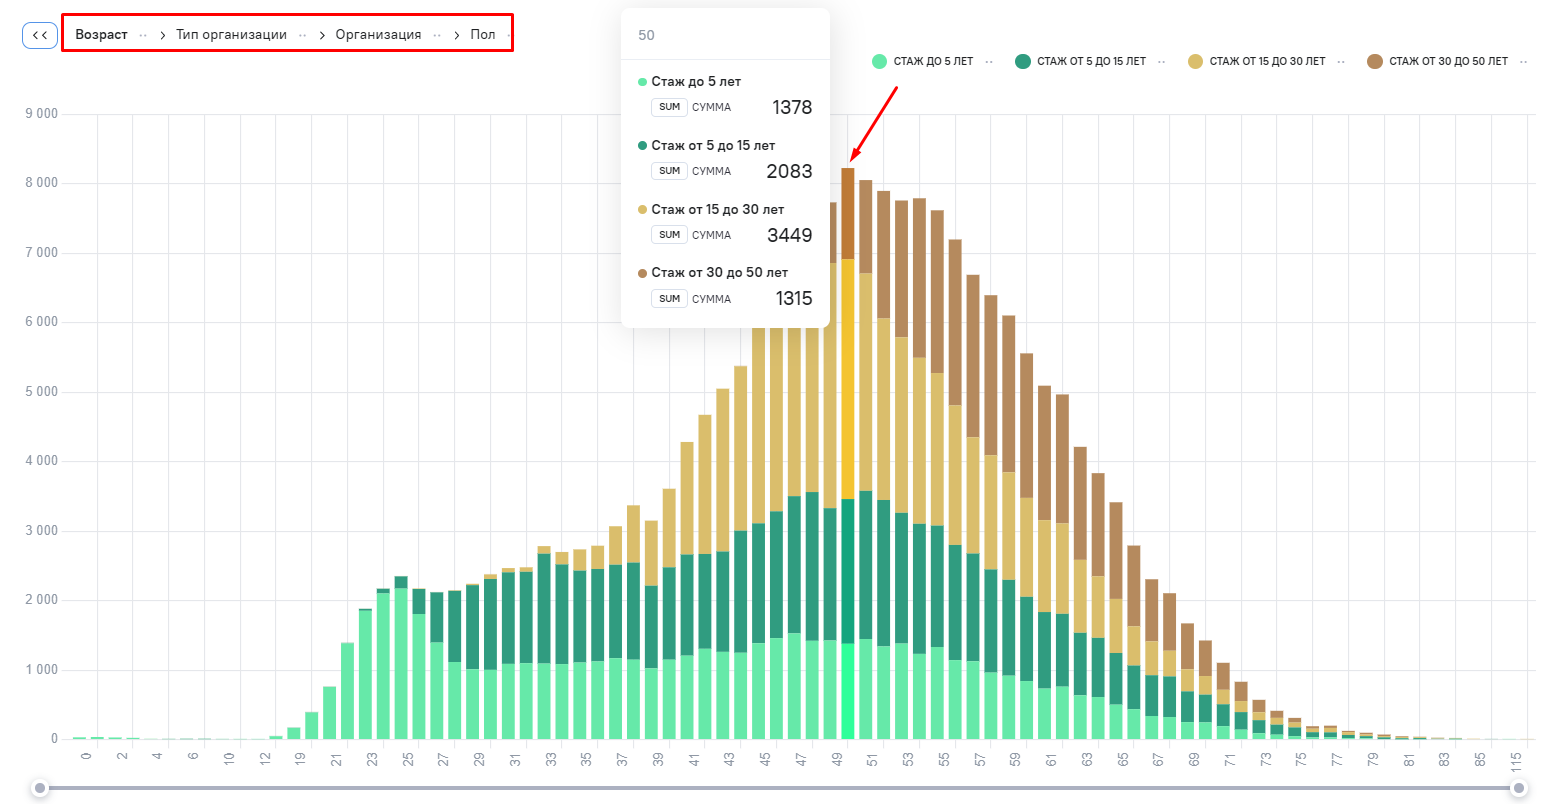This screenshot has height=804, width=1549.
Task: Open options dots after Тип организации
Action: [302, 35]
